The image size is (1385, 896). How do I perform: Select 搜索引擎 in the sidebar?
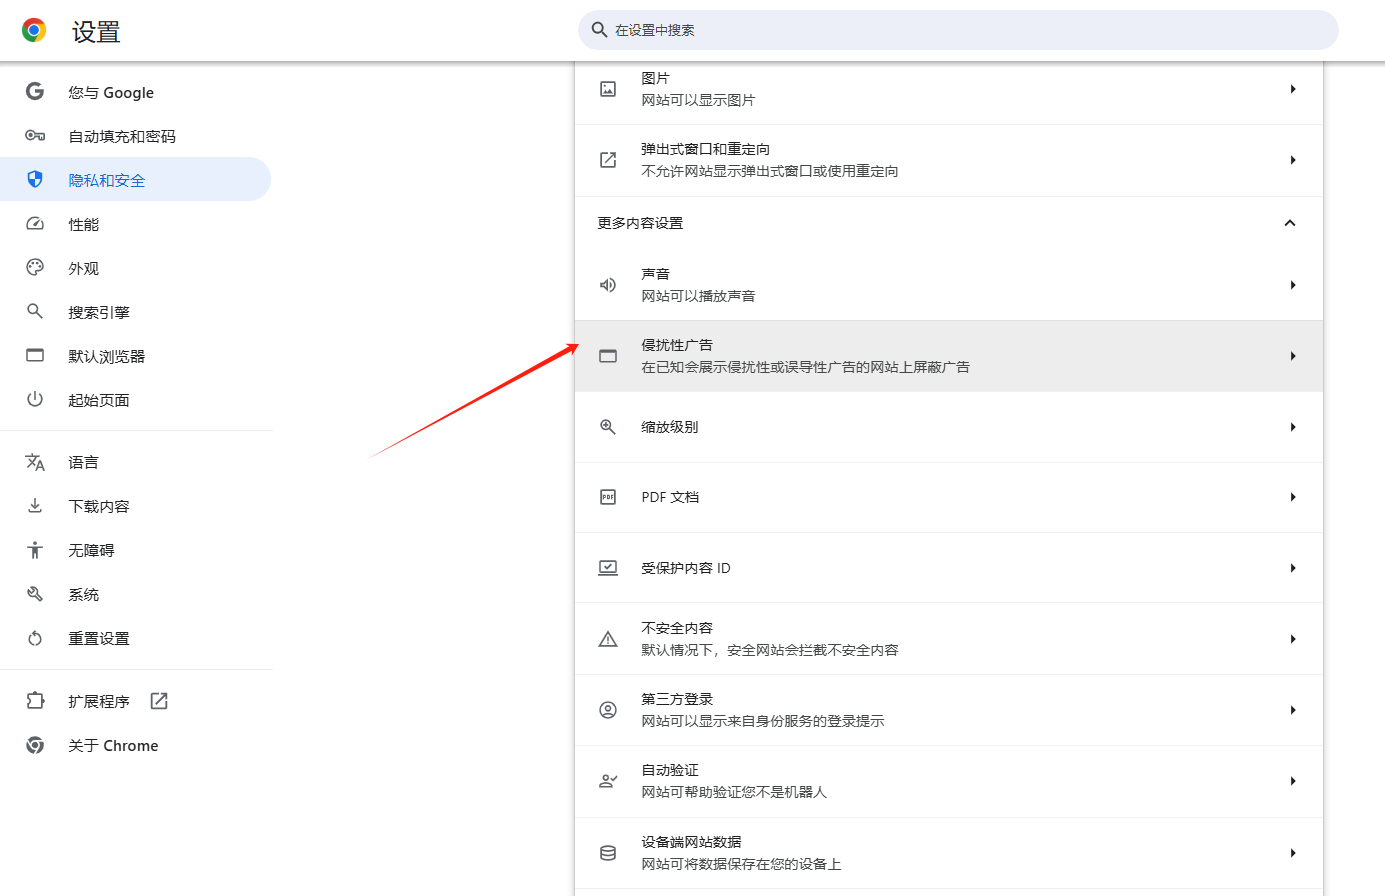point(135,312)
